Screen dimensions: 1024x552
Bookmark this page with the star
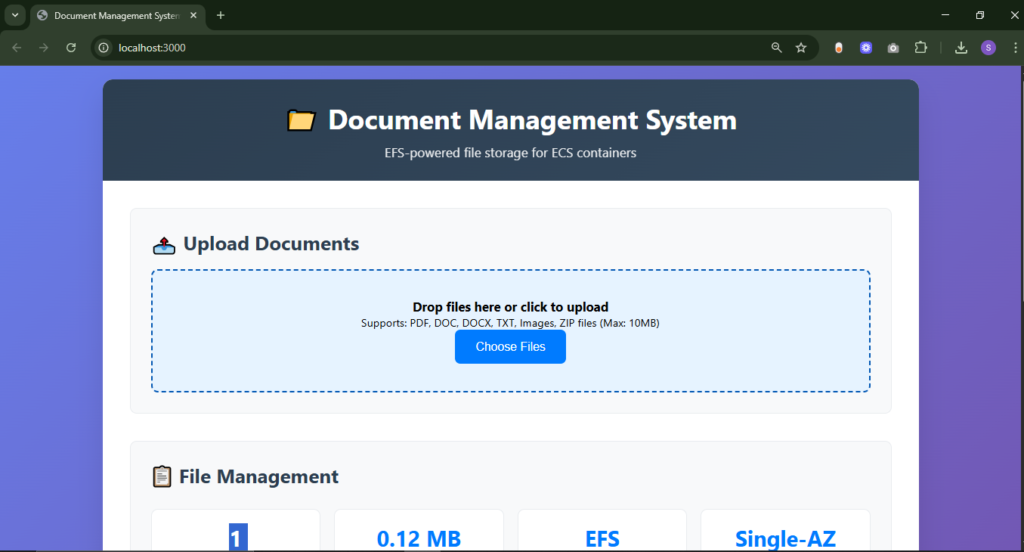point(801,48)
